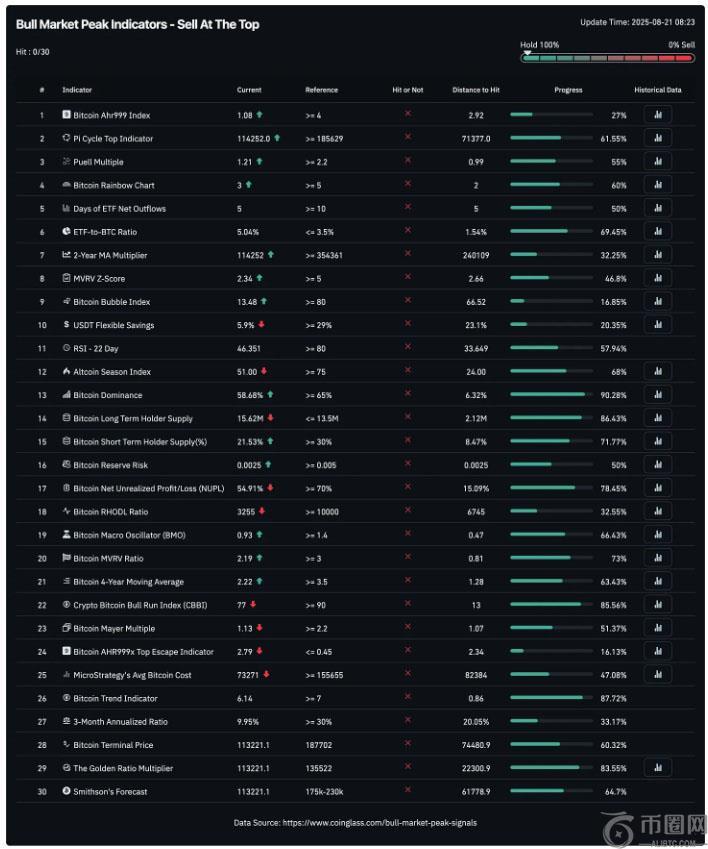The height and width of the screenshot is (849, 708).
Task: View Altcoin Season Index historical chart icon
Action: coord(657,372)
